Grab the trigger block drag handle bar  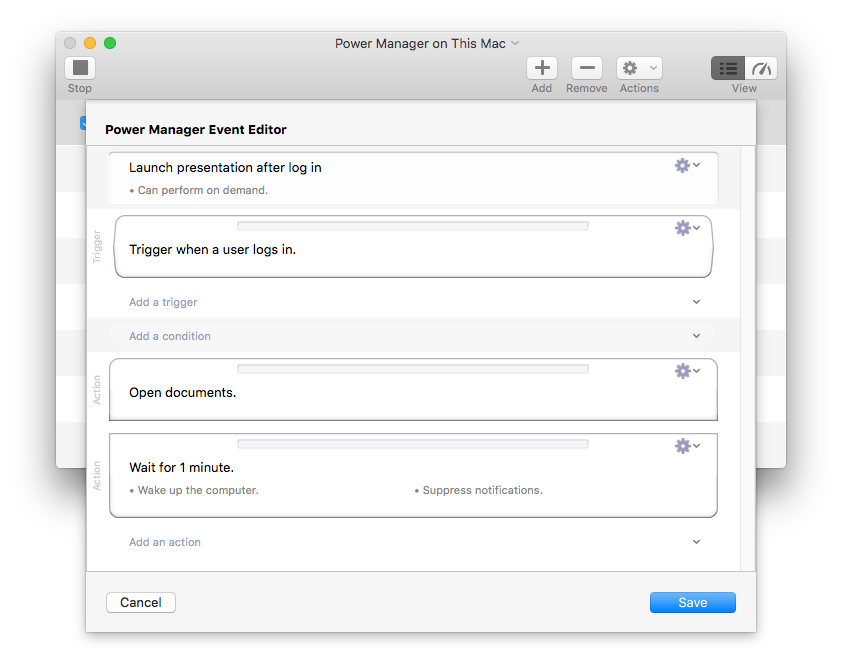click(x=413, y=226)
